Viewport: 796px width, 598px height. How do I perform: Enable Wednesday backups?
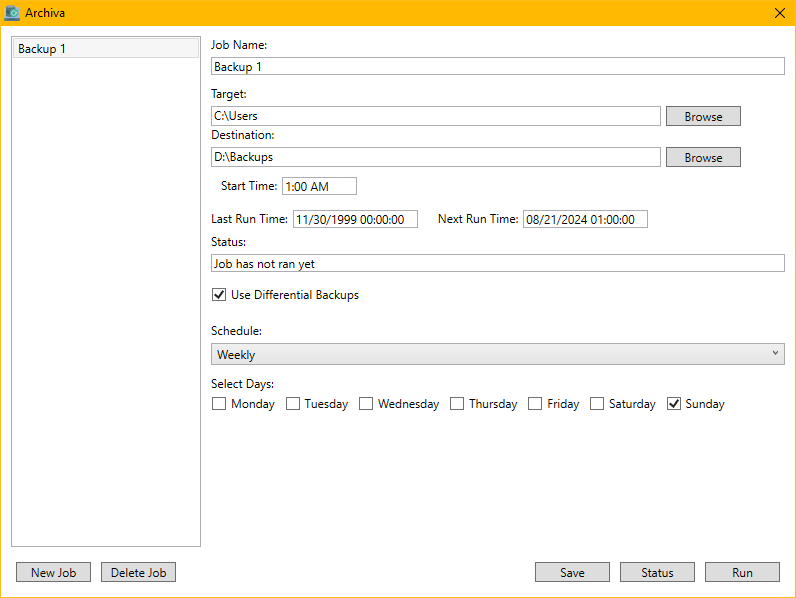(366, 404)
